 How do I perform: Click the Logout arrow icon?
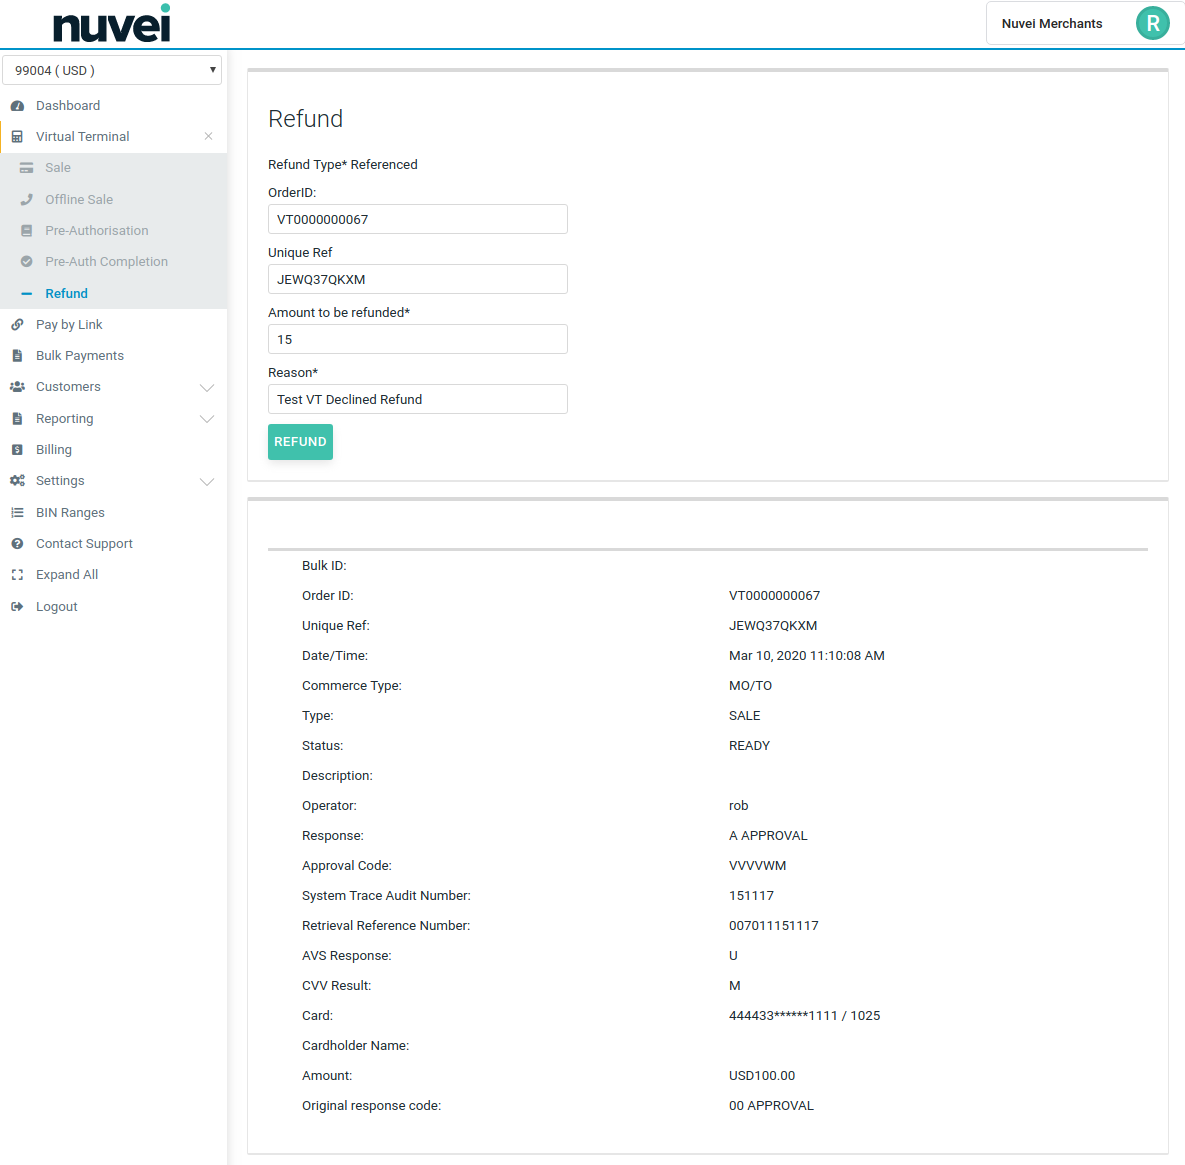click(x=17, y=607)
